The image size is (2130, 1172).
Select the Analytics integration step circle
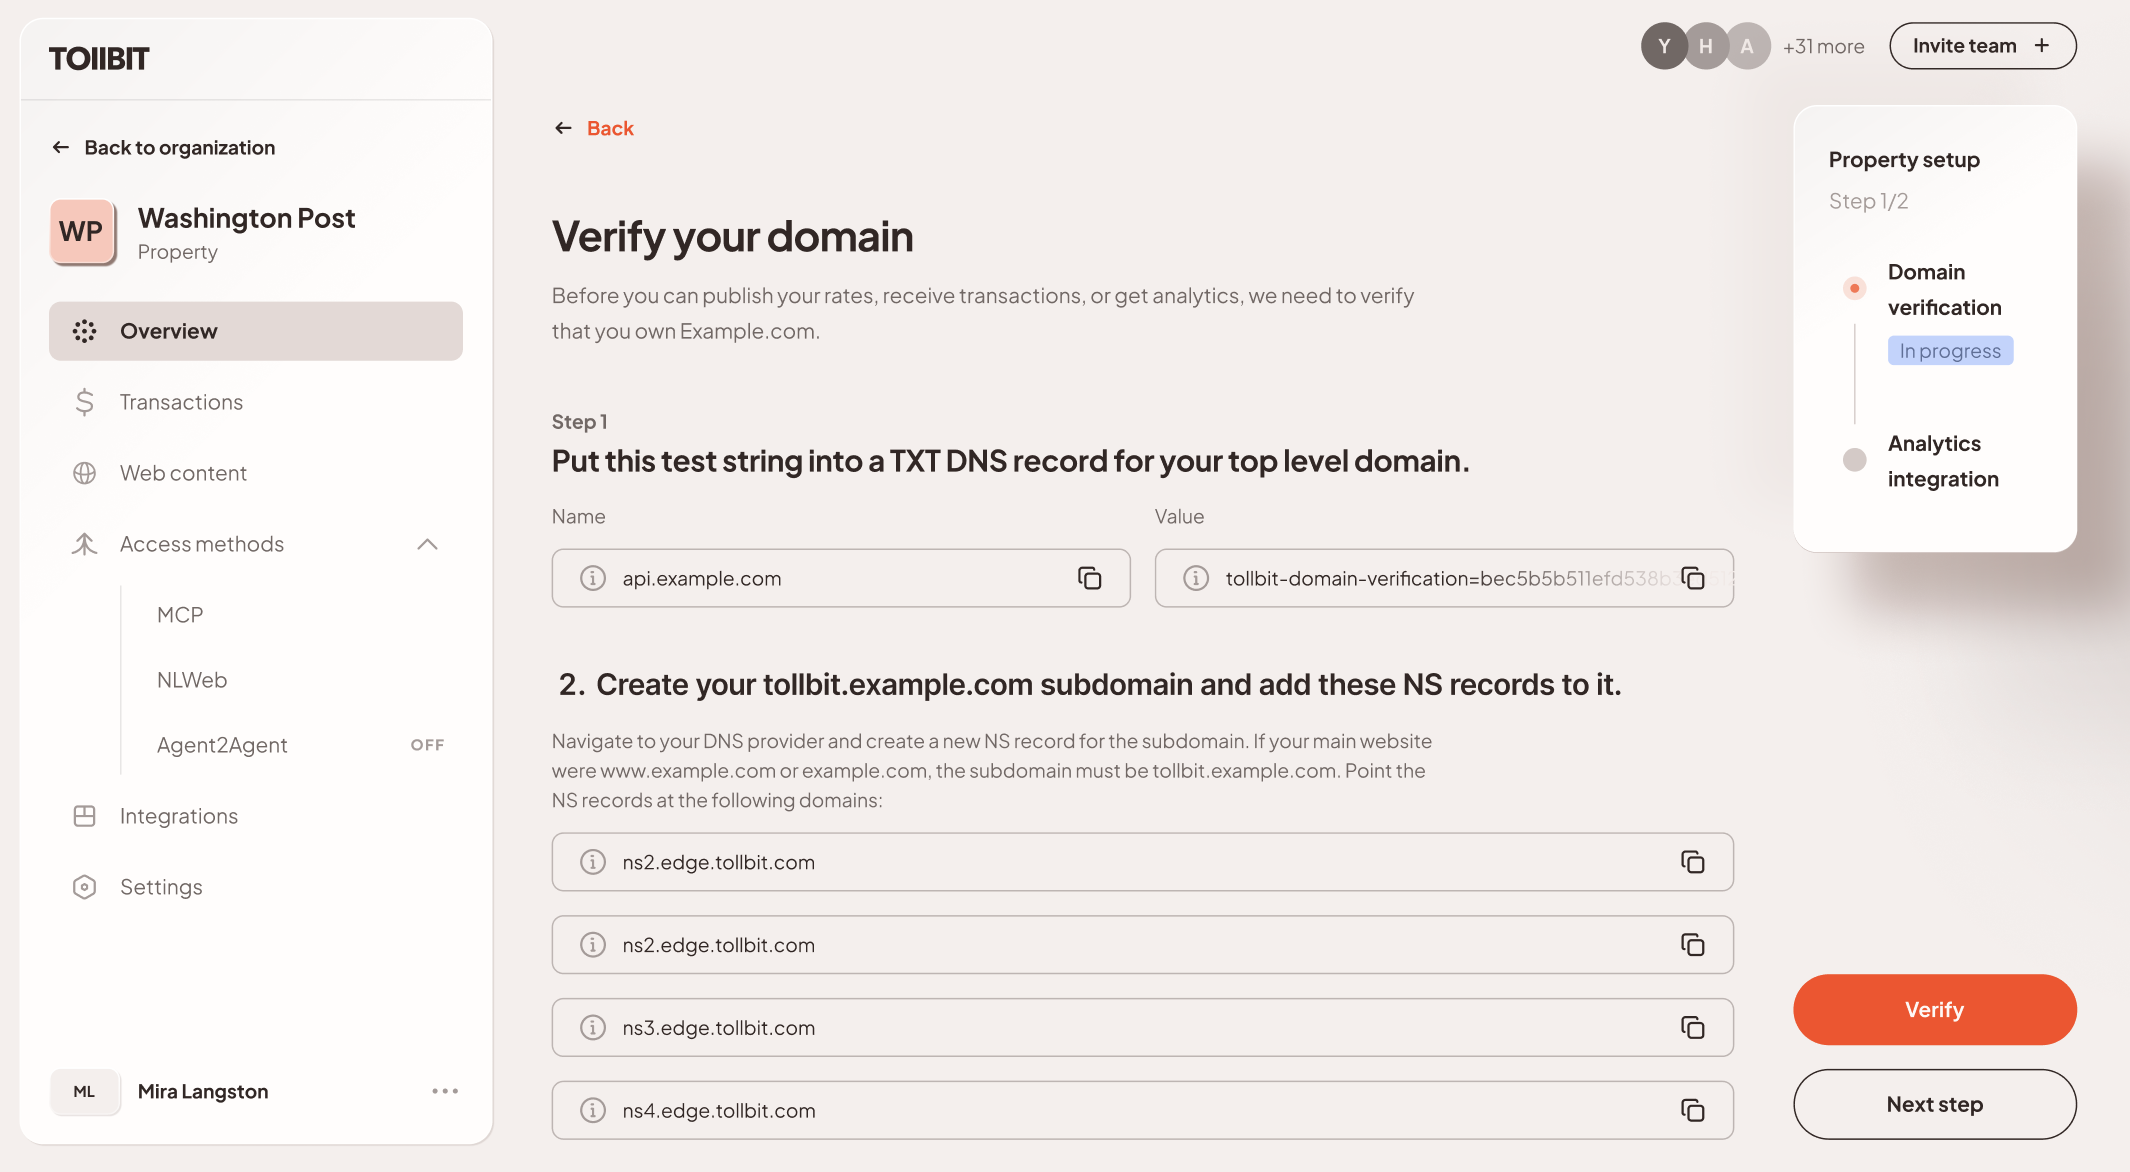click(x=1855, y=460)
